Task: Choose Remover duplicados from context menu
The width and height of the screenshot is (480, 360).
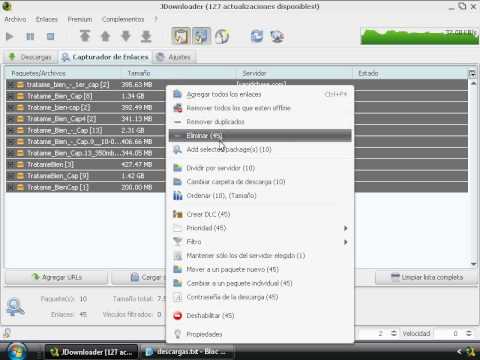Action: 260,122
